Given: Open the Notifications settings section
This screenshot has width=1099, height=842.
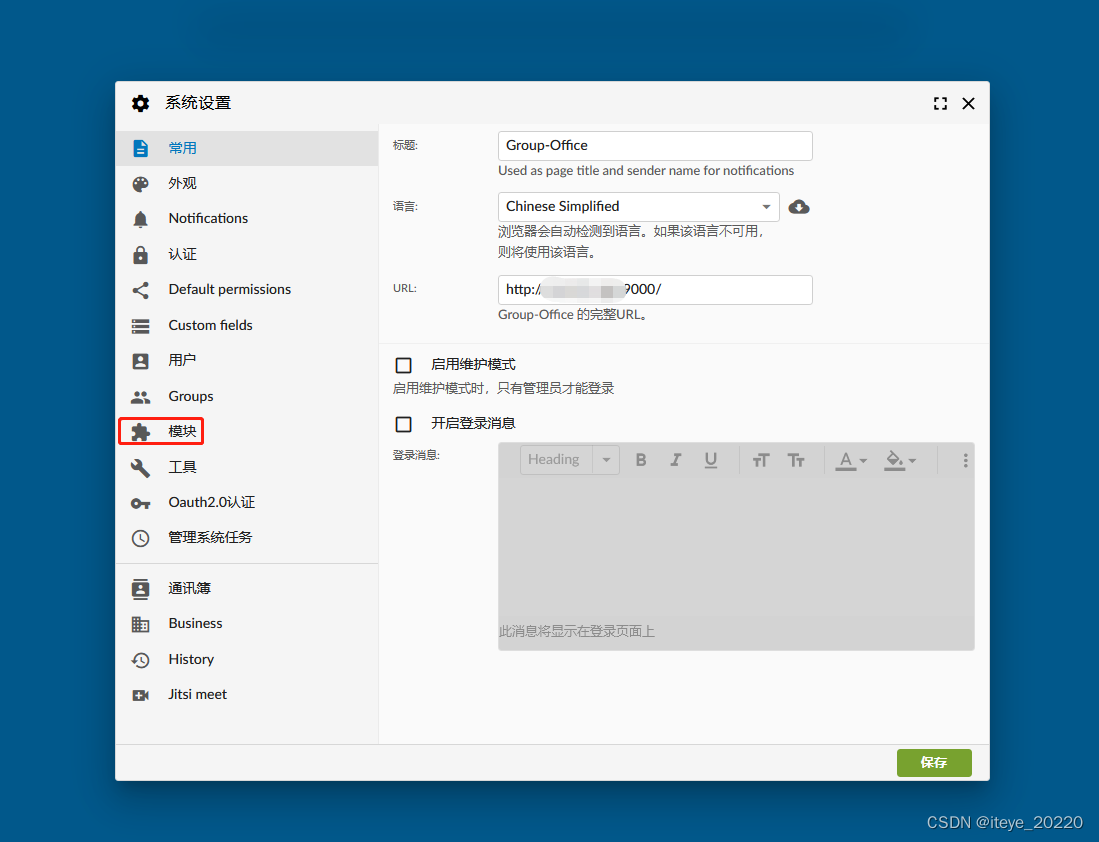Looking at the screenshot, I should 247,219.
